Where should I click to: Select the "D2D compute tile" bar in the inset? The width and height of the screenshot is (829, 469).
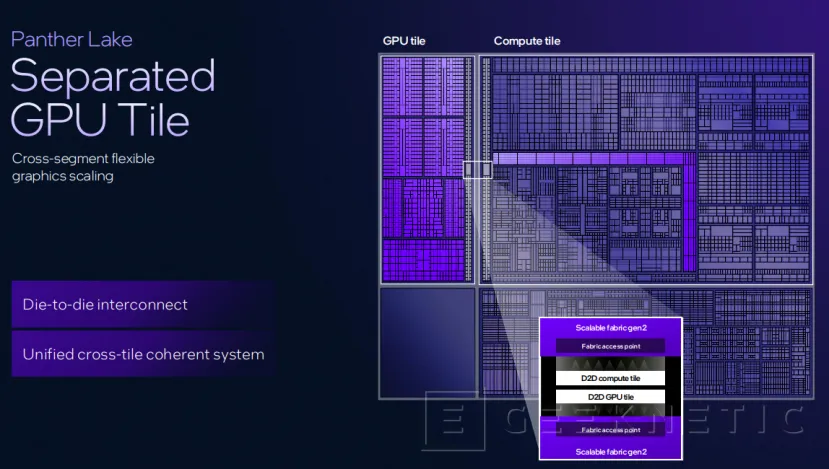pos(610,377)
